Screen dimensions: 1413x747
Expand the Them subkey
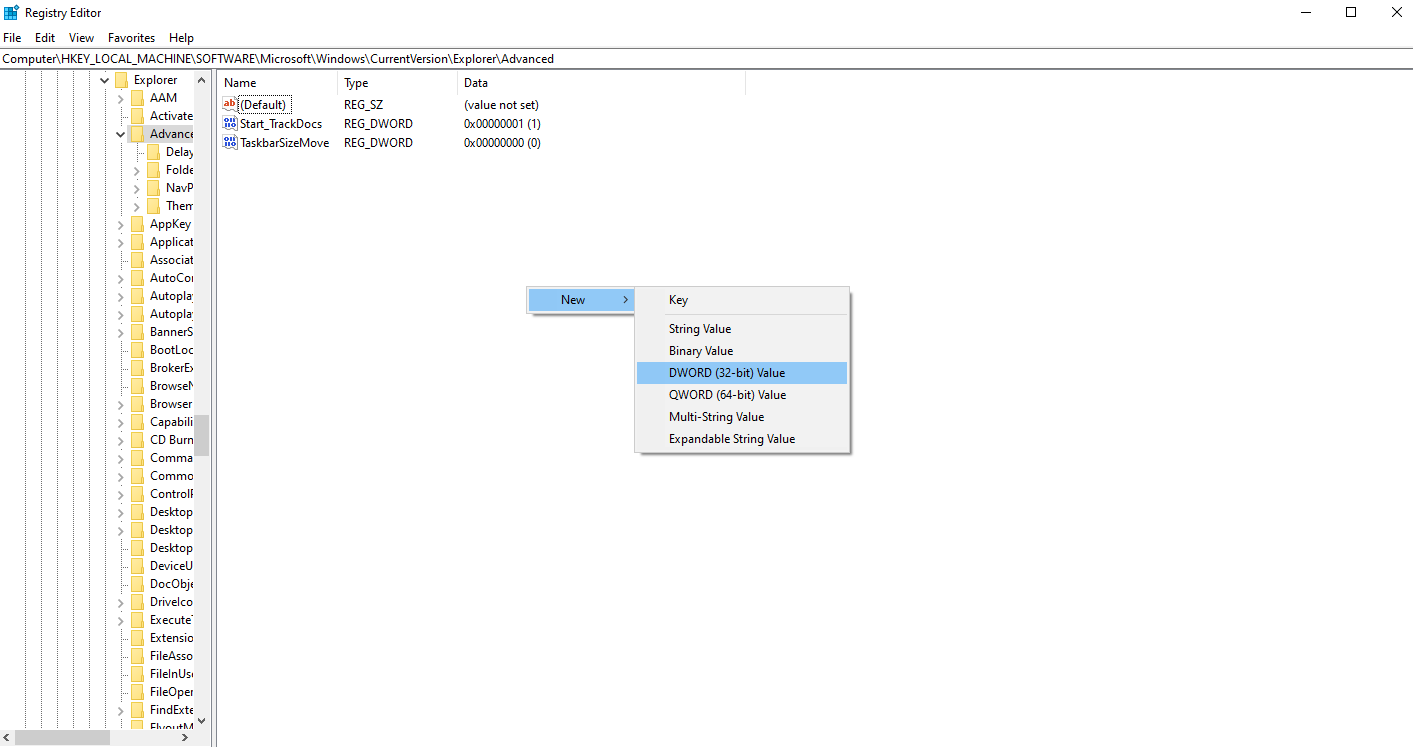[x=137, y=206]
